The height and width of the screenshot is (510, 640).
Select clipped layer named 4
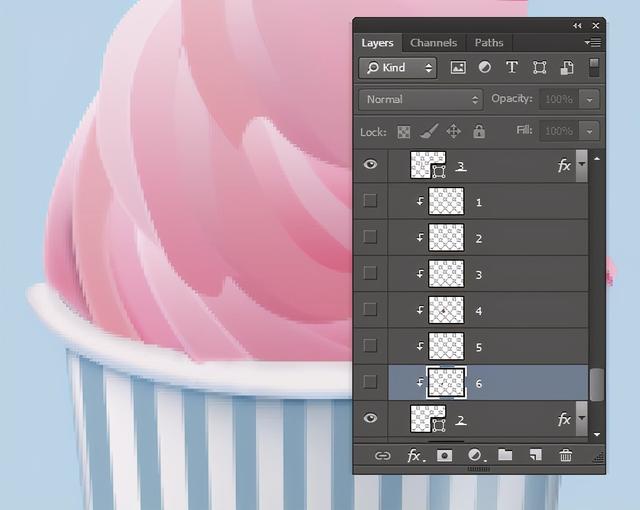tap(488, 310)
